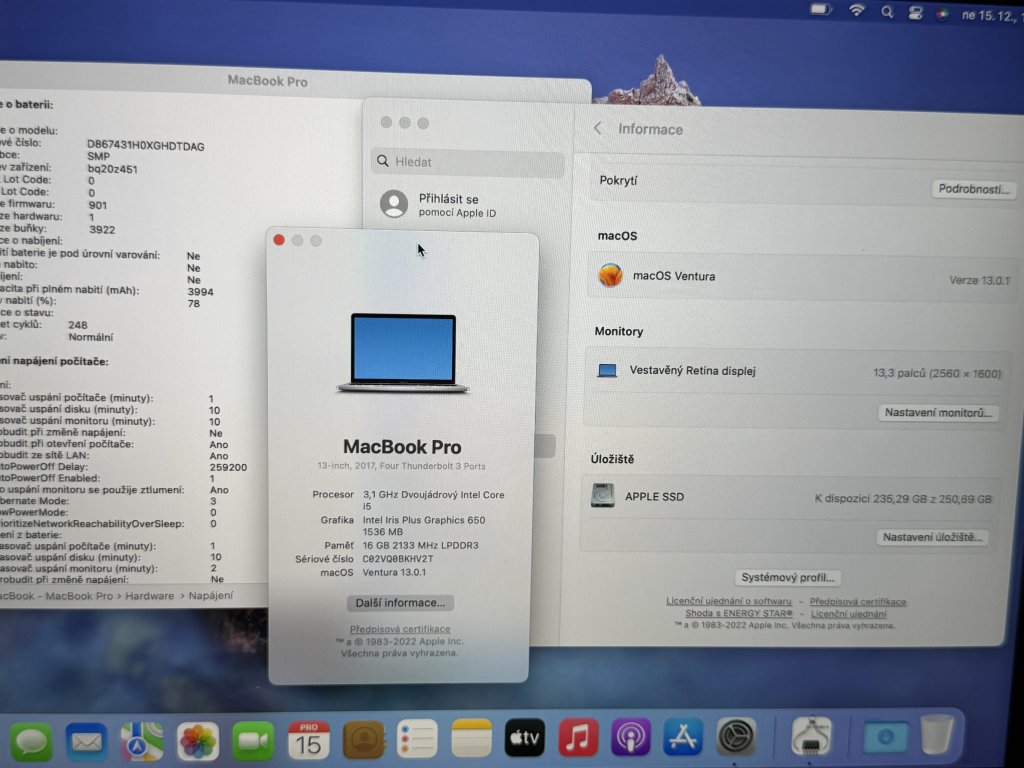Open Nastavení úložiště… button

(932, 537)
